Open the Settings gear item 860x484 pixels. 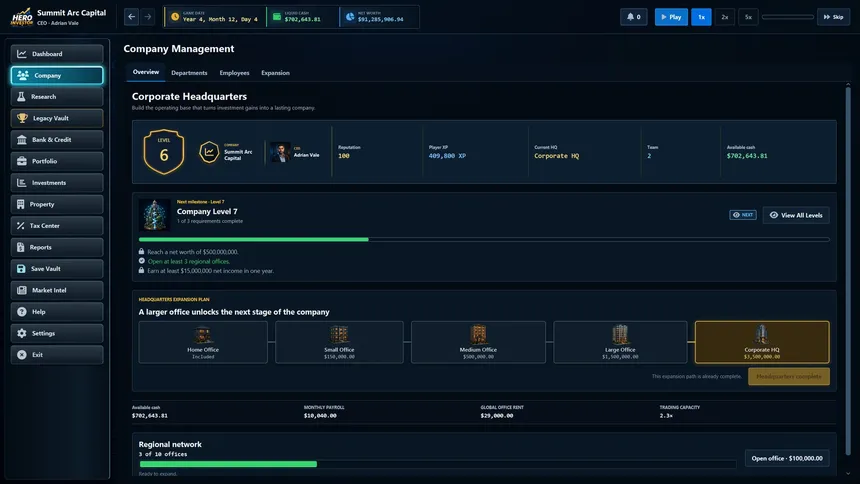(56, 333)
